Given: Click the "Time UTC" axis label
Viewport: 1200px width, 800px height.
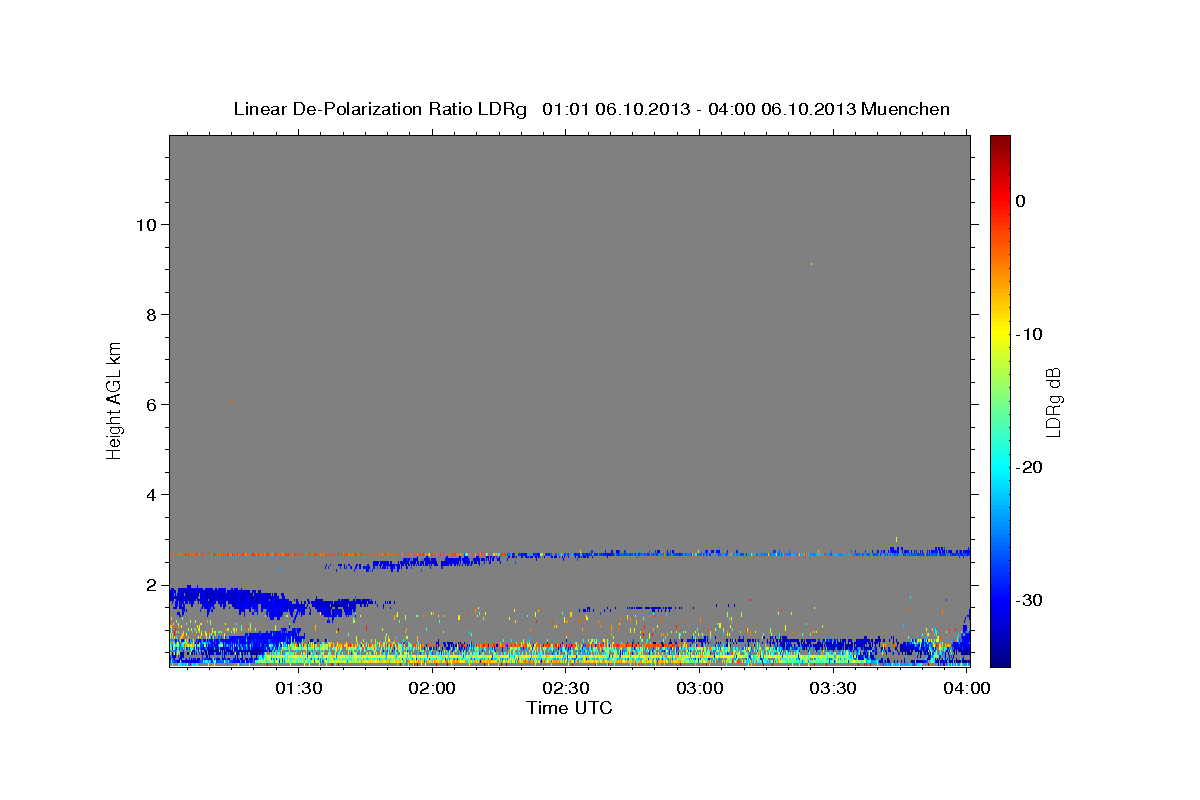Looking at the screenshot, I should tap(569, 708).
